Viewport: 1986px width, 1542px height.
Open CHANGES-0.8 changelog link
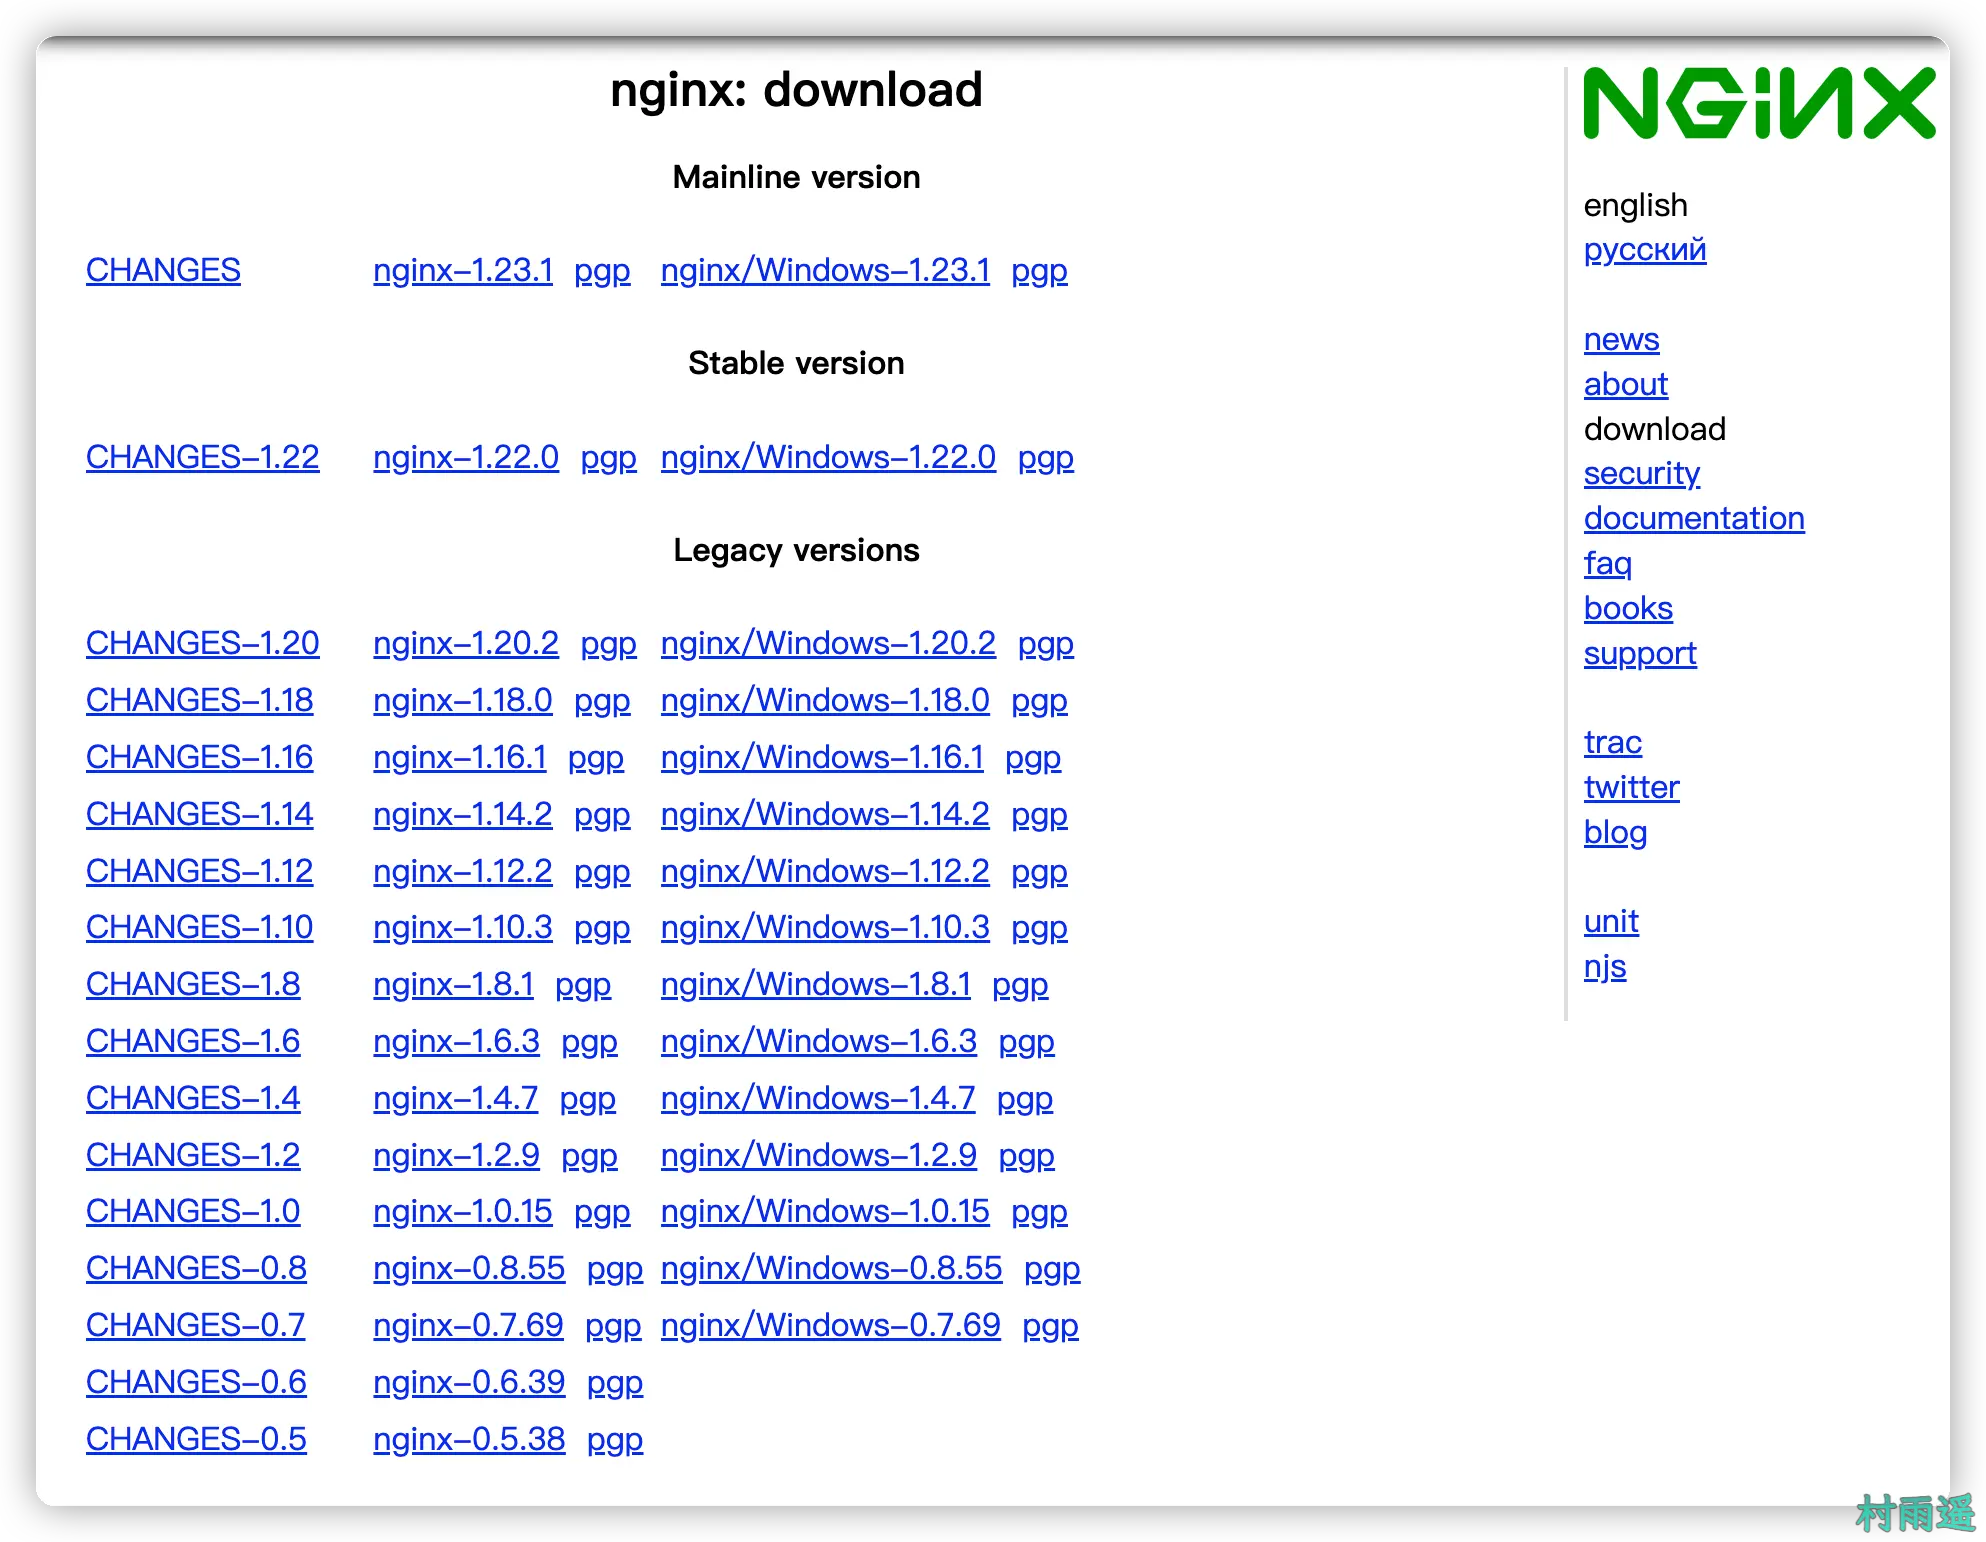[196, 1268]
